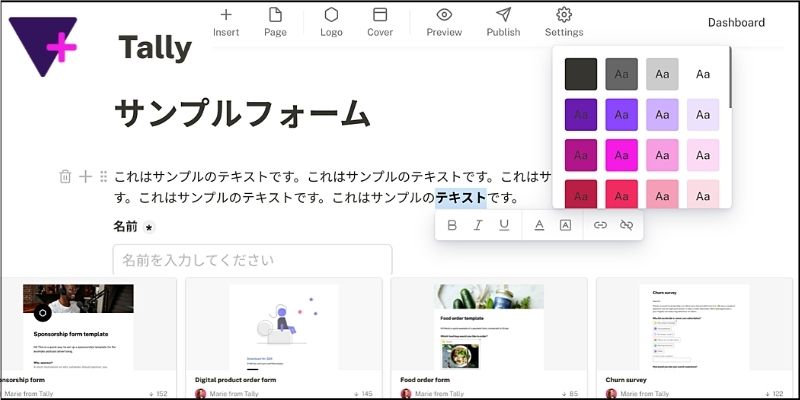Toggle italic formatting
800x400 pixels.
478,225
